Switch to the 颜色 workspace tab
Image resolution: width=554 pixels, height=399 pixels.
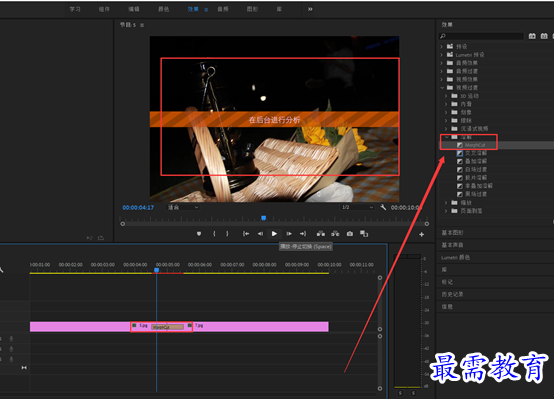(164, 9)
